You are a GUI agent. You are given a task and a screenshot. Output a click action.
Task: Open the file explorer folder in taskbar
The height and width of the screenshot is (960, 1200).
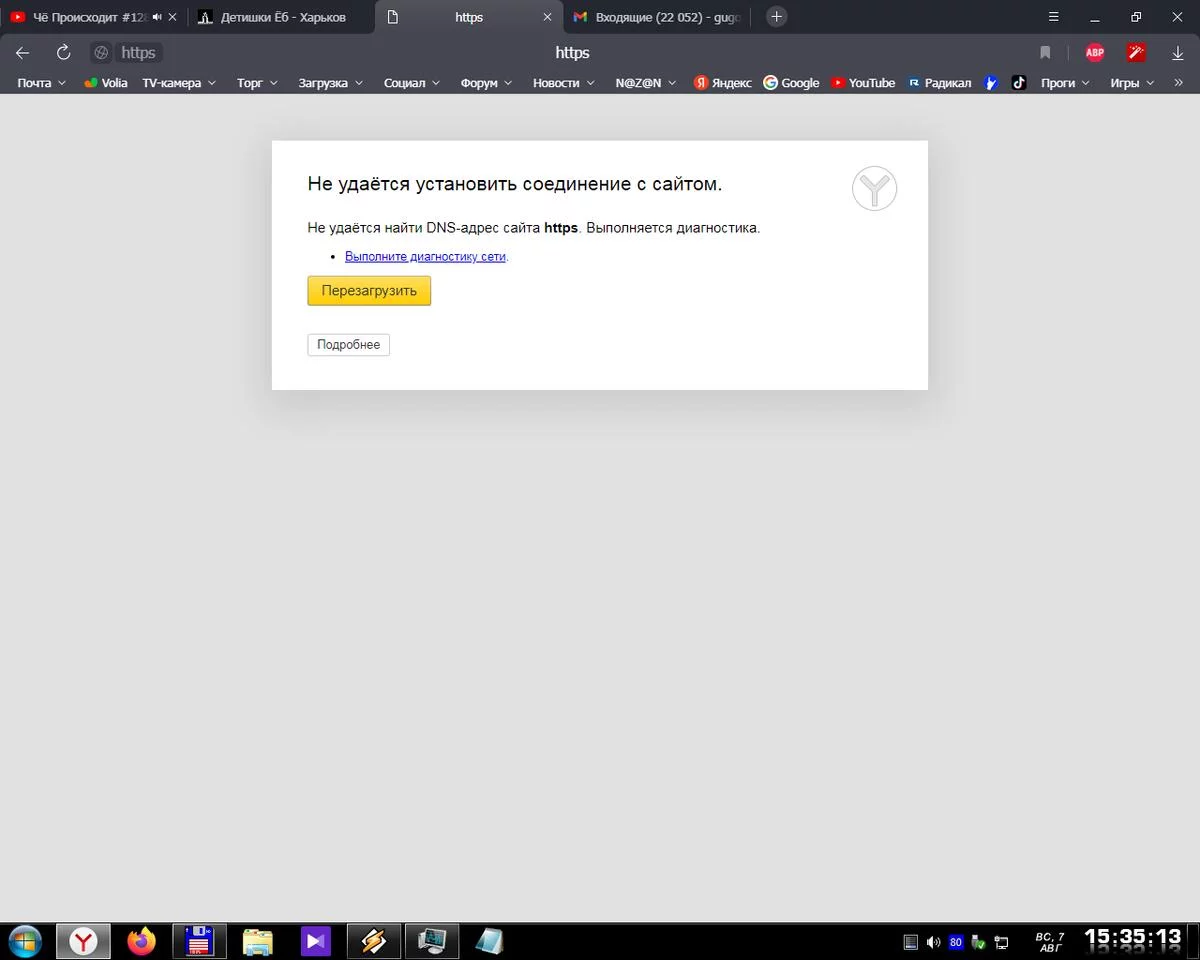(x=258, y=941)
